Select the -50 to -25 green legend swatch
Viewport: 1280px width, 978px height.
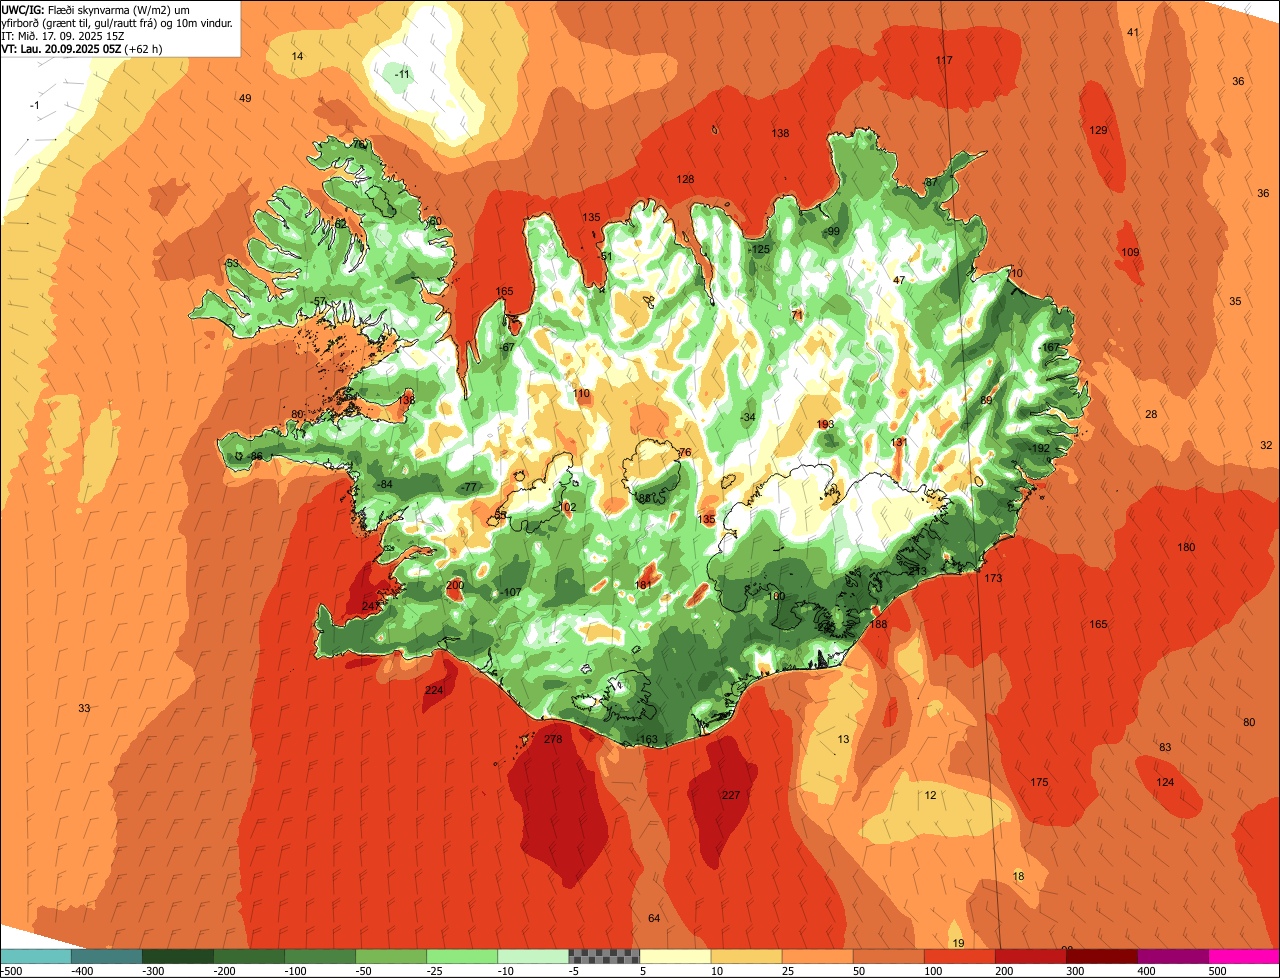(391, 956)
